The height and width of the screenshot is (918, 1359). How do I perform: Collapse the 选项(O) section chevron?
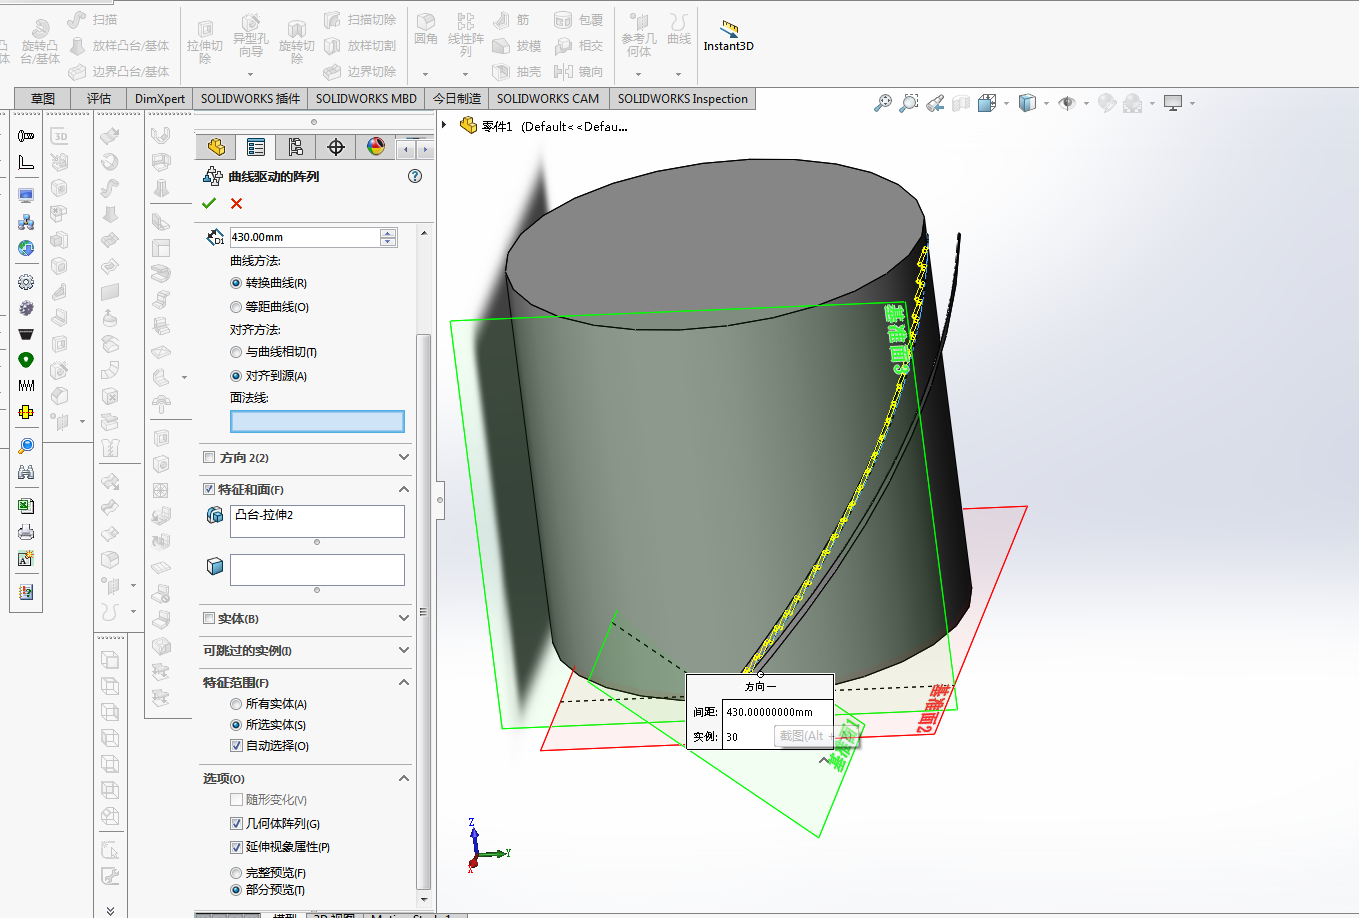404,778
